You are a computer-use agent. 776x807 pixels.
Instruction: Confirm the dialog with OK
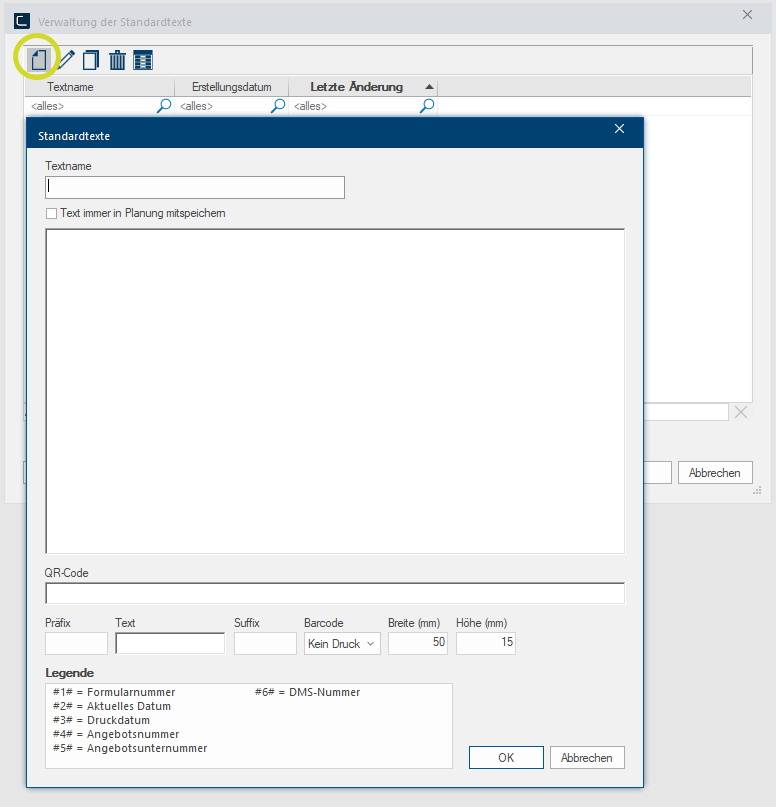point(506,758)
